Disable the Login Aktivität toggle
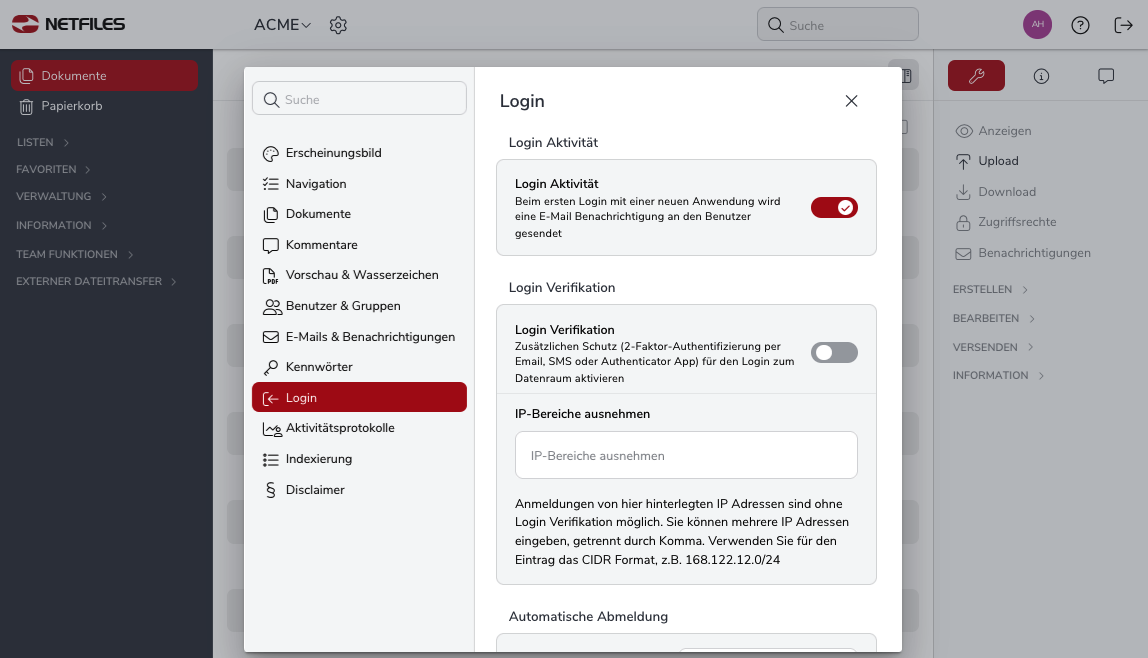This screenshot has height=658, width=1148. point(834,208)
